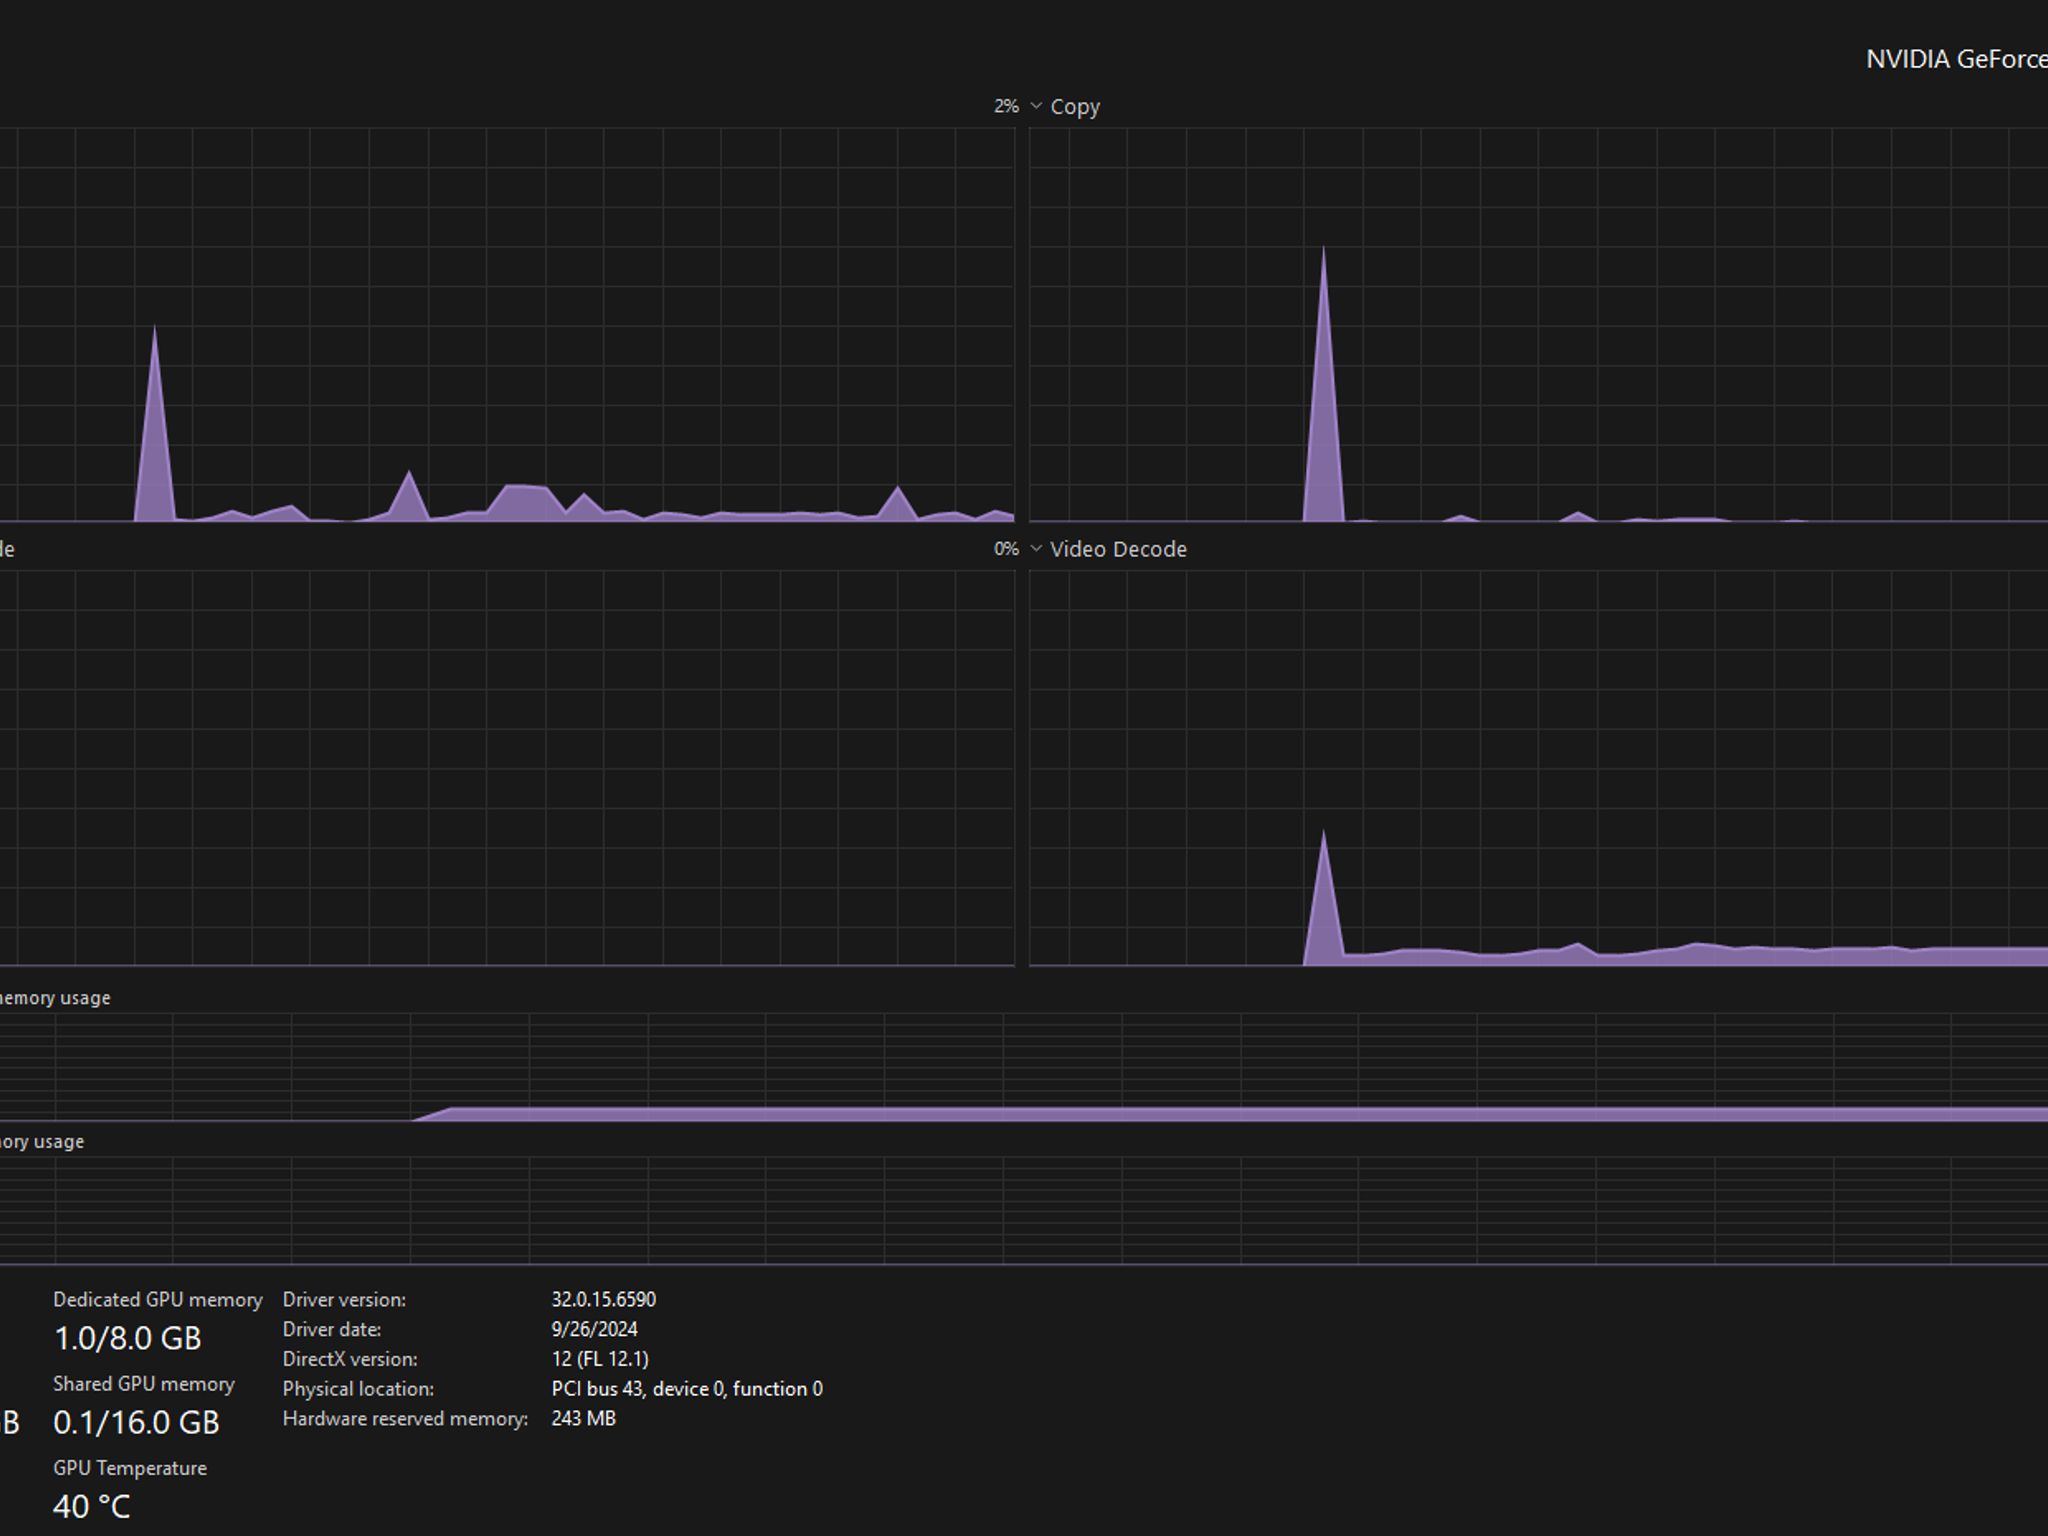Image resolution: width=2048 pixels, height=1536 pixels.
Task: Select the 243 MB reserved memory value
Action: [583, 1419]
